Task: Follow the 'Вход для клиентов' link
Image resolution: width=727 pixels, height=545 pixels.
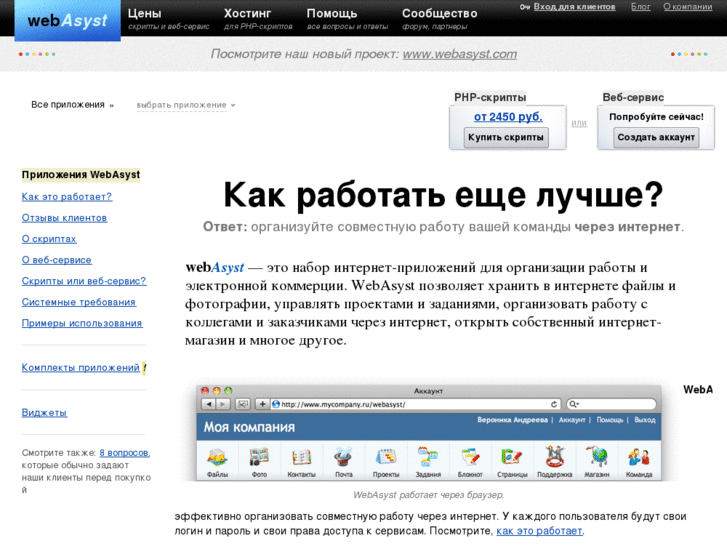Action: point(574,7)
